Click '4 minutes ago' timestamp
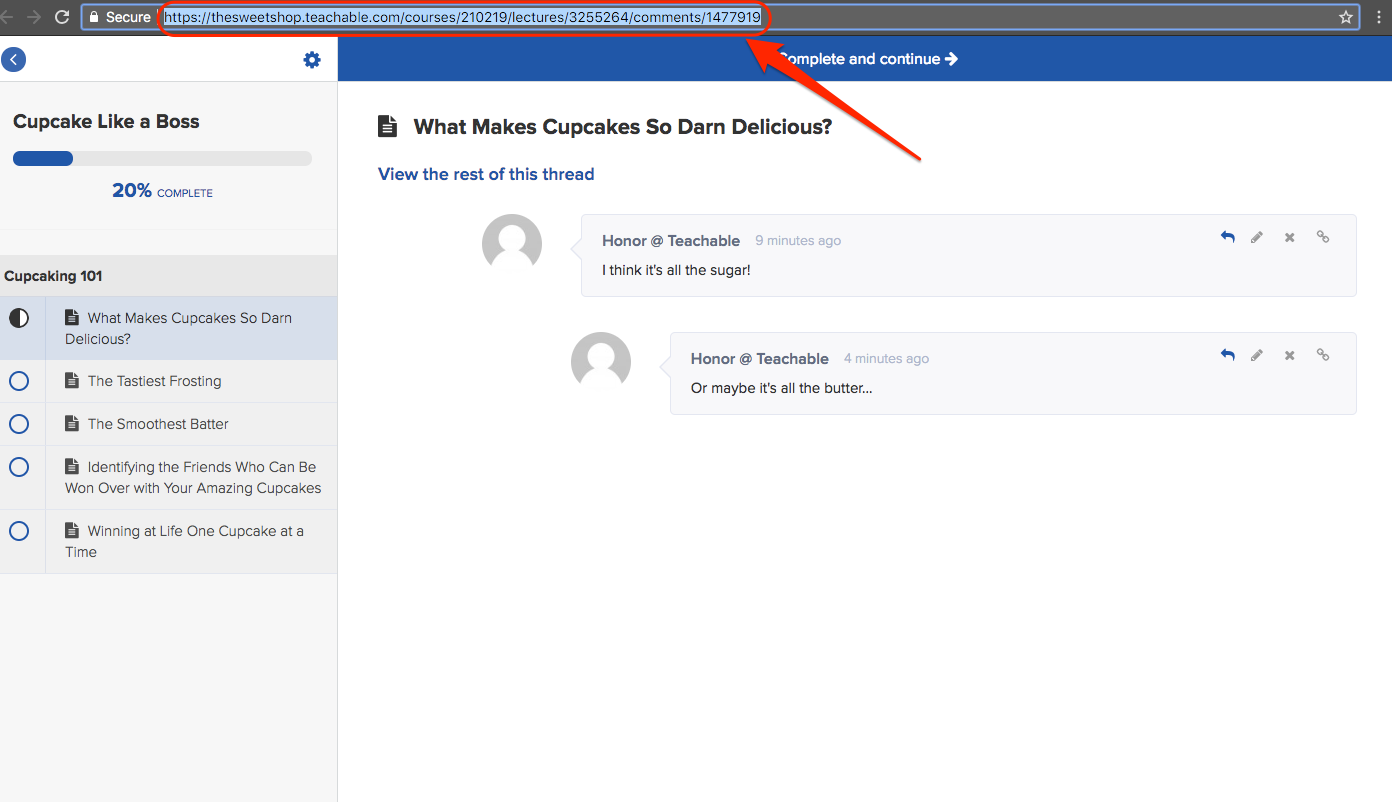 [x=886, y=359]
